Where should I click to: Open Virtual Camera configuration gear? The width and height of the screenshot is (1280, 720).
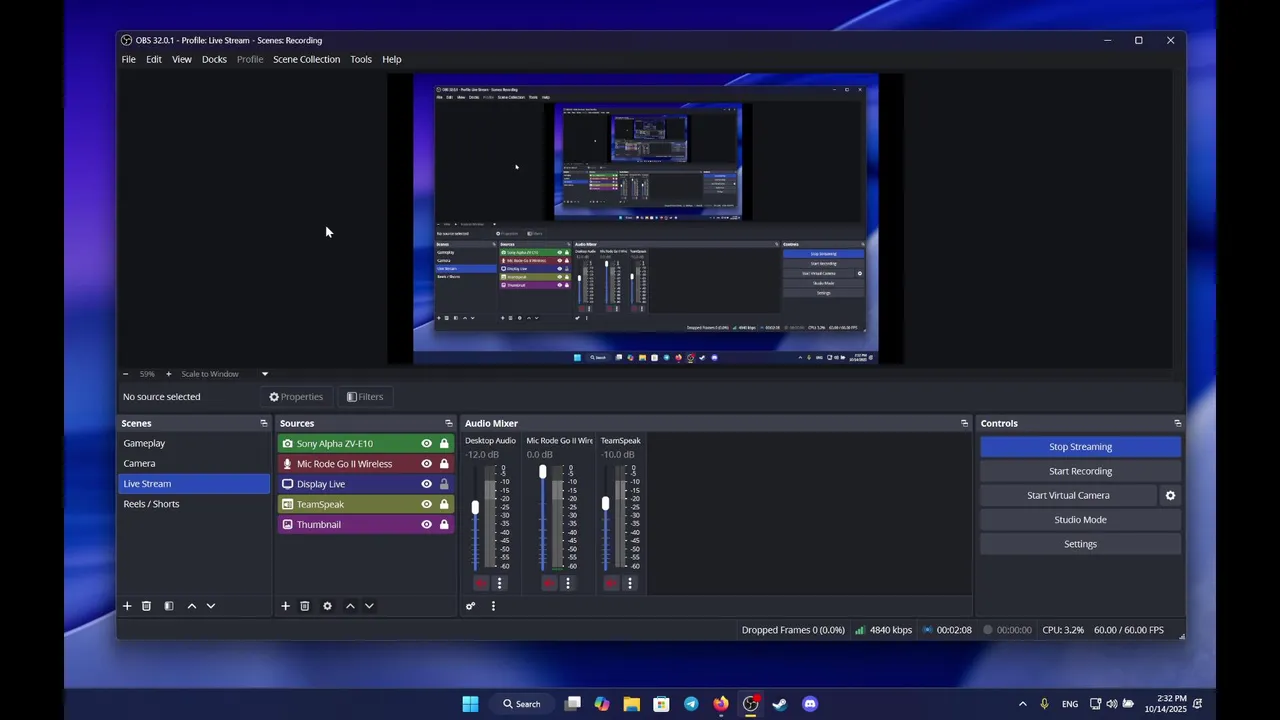(1170, 495)
